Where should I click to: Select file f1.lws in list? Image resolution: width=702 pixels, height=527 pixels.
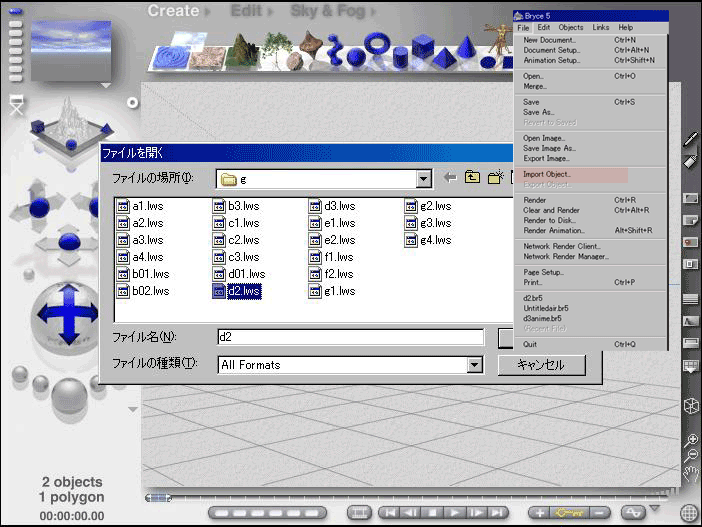tap(331, 257)
